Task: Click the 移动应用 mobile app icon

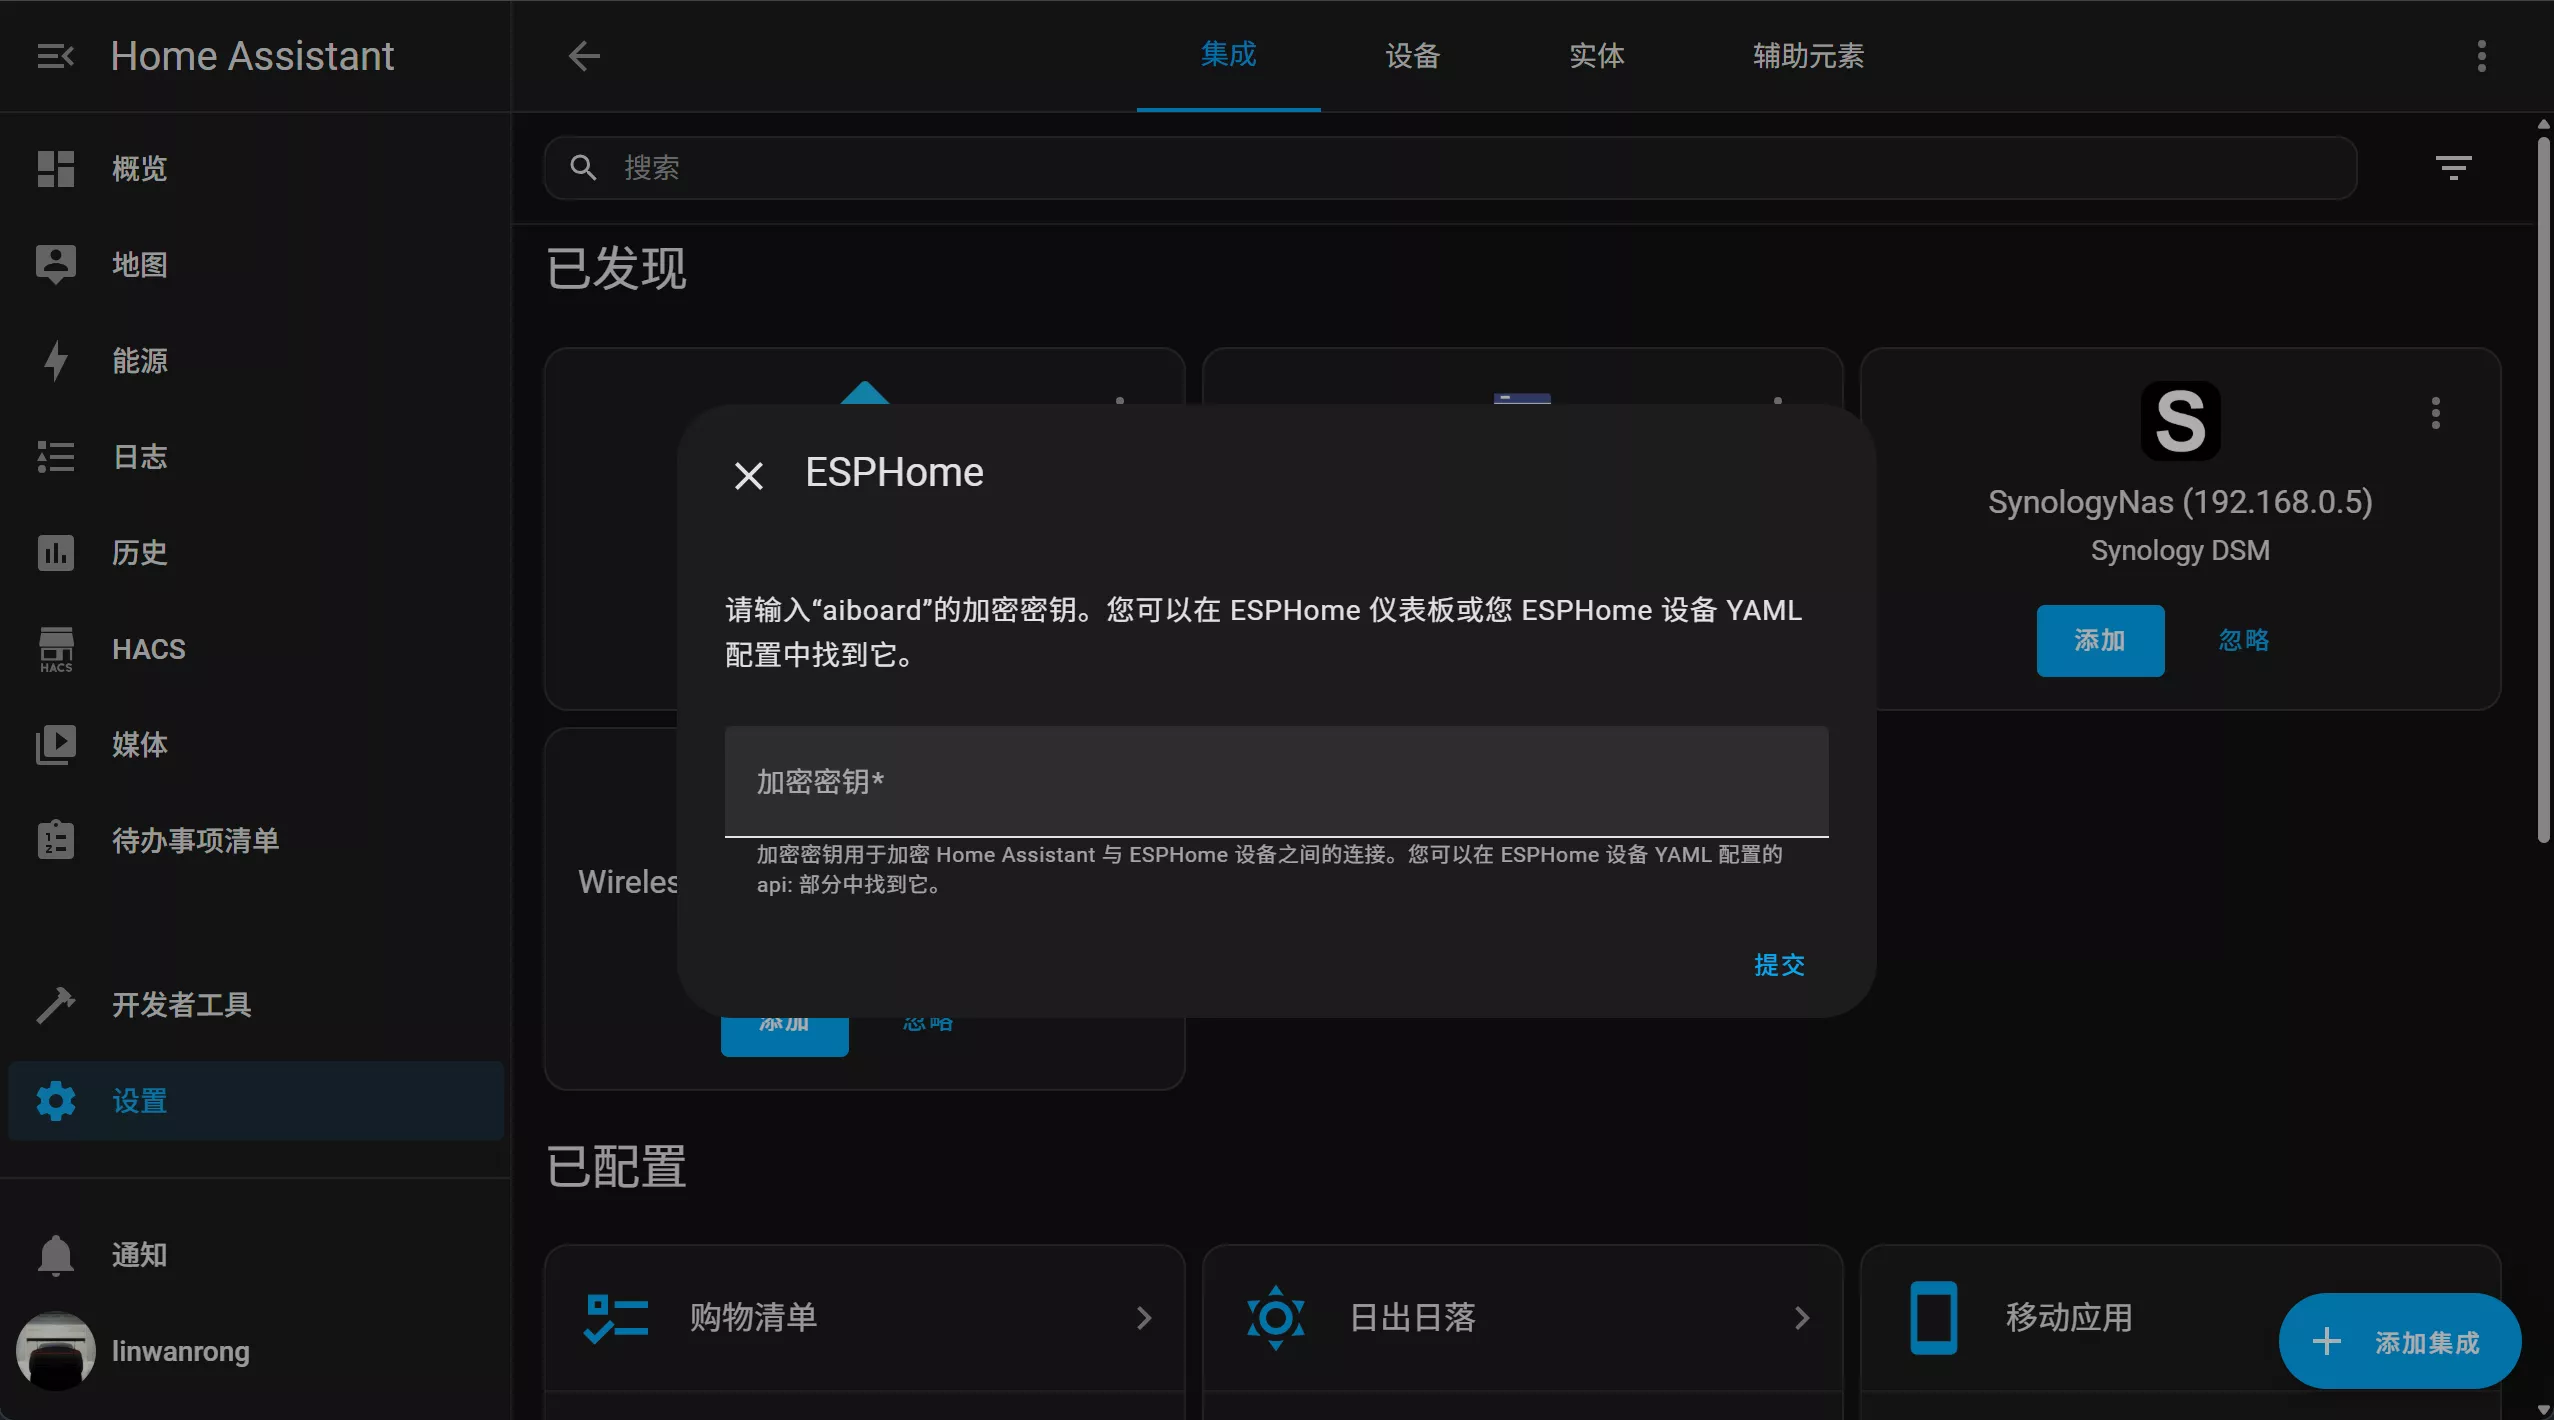Action: click(1933, 1318)
